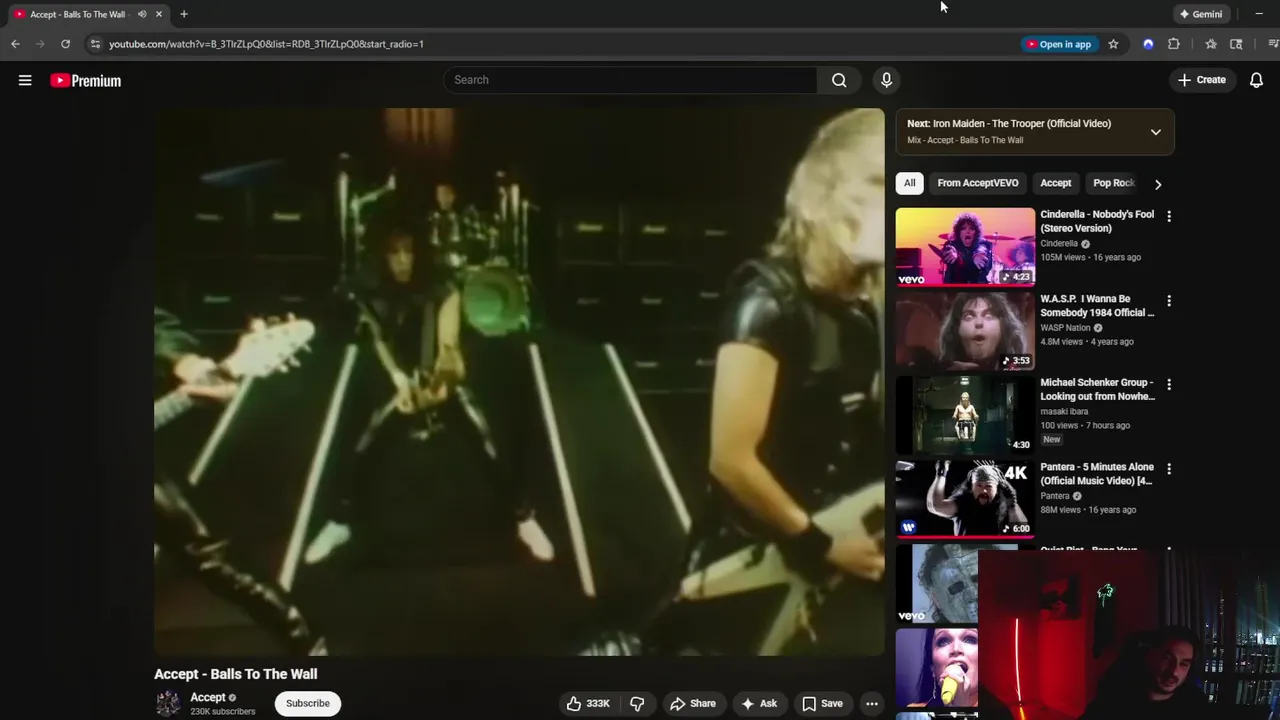Click browser back arrow

click(x=15, y=44)
